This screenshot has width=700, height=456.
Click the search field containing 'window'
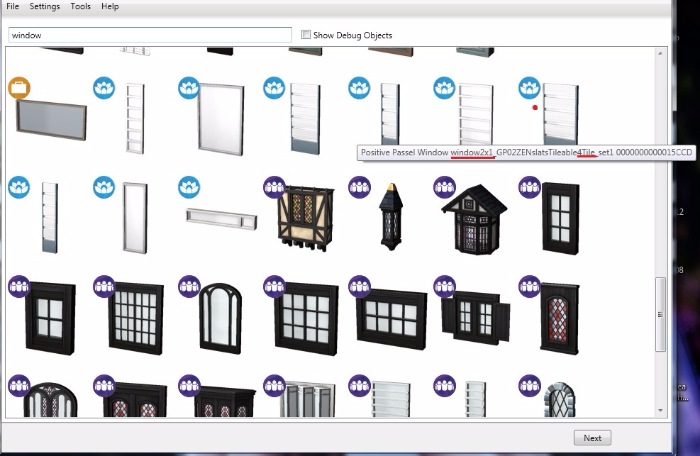(x=150, y=35)
